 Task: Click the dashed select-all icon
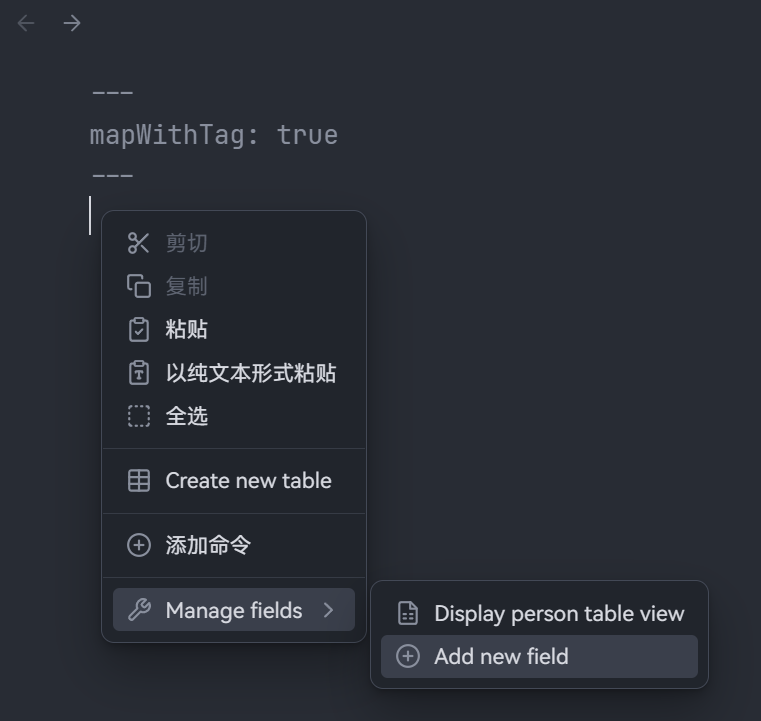(x=139, y=416)
